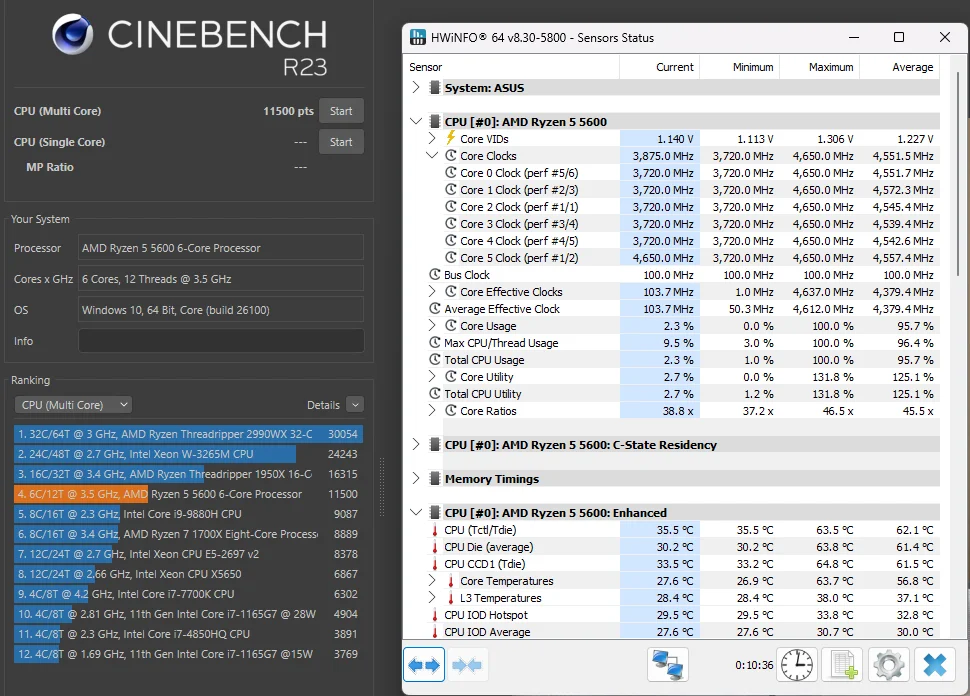The height and width of the screenshot is (696, 970).
Task: Expand the Core Utility row
Action: tap(432, 376)
